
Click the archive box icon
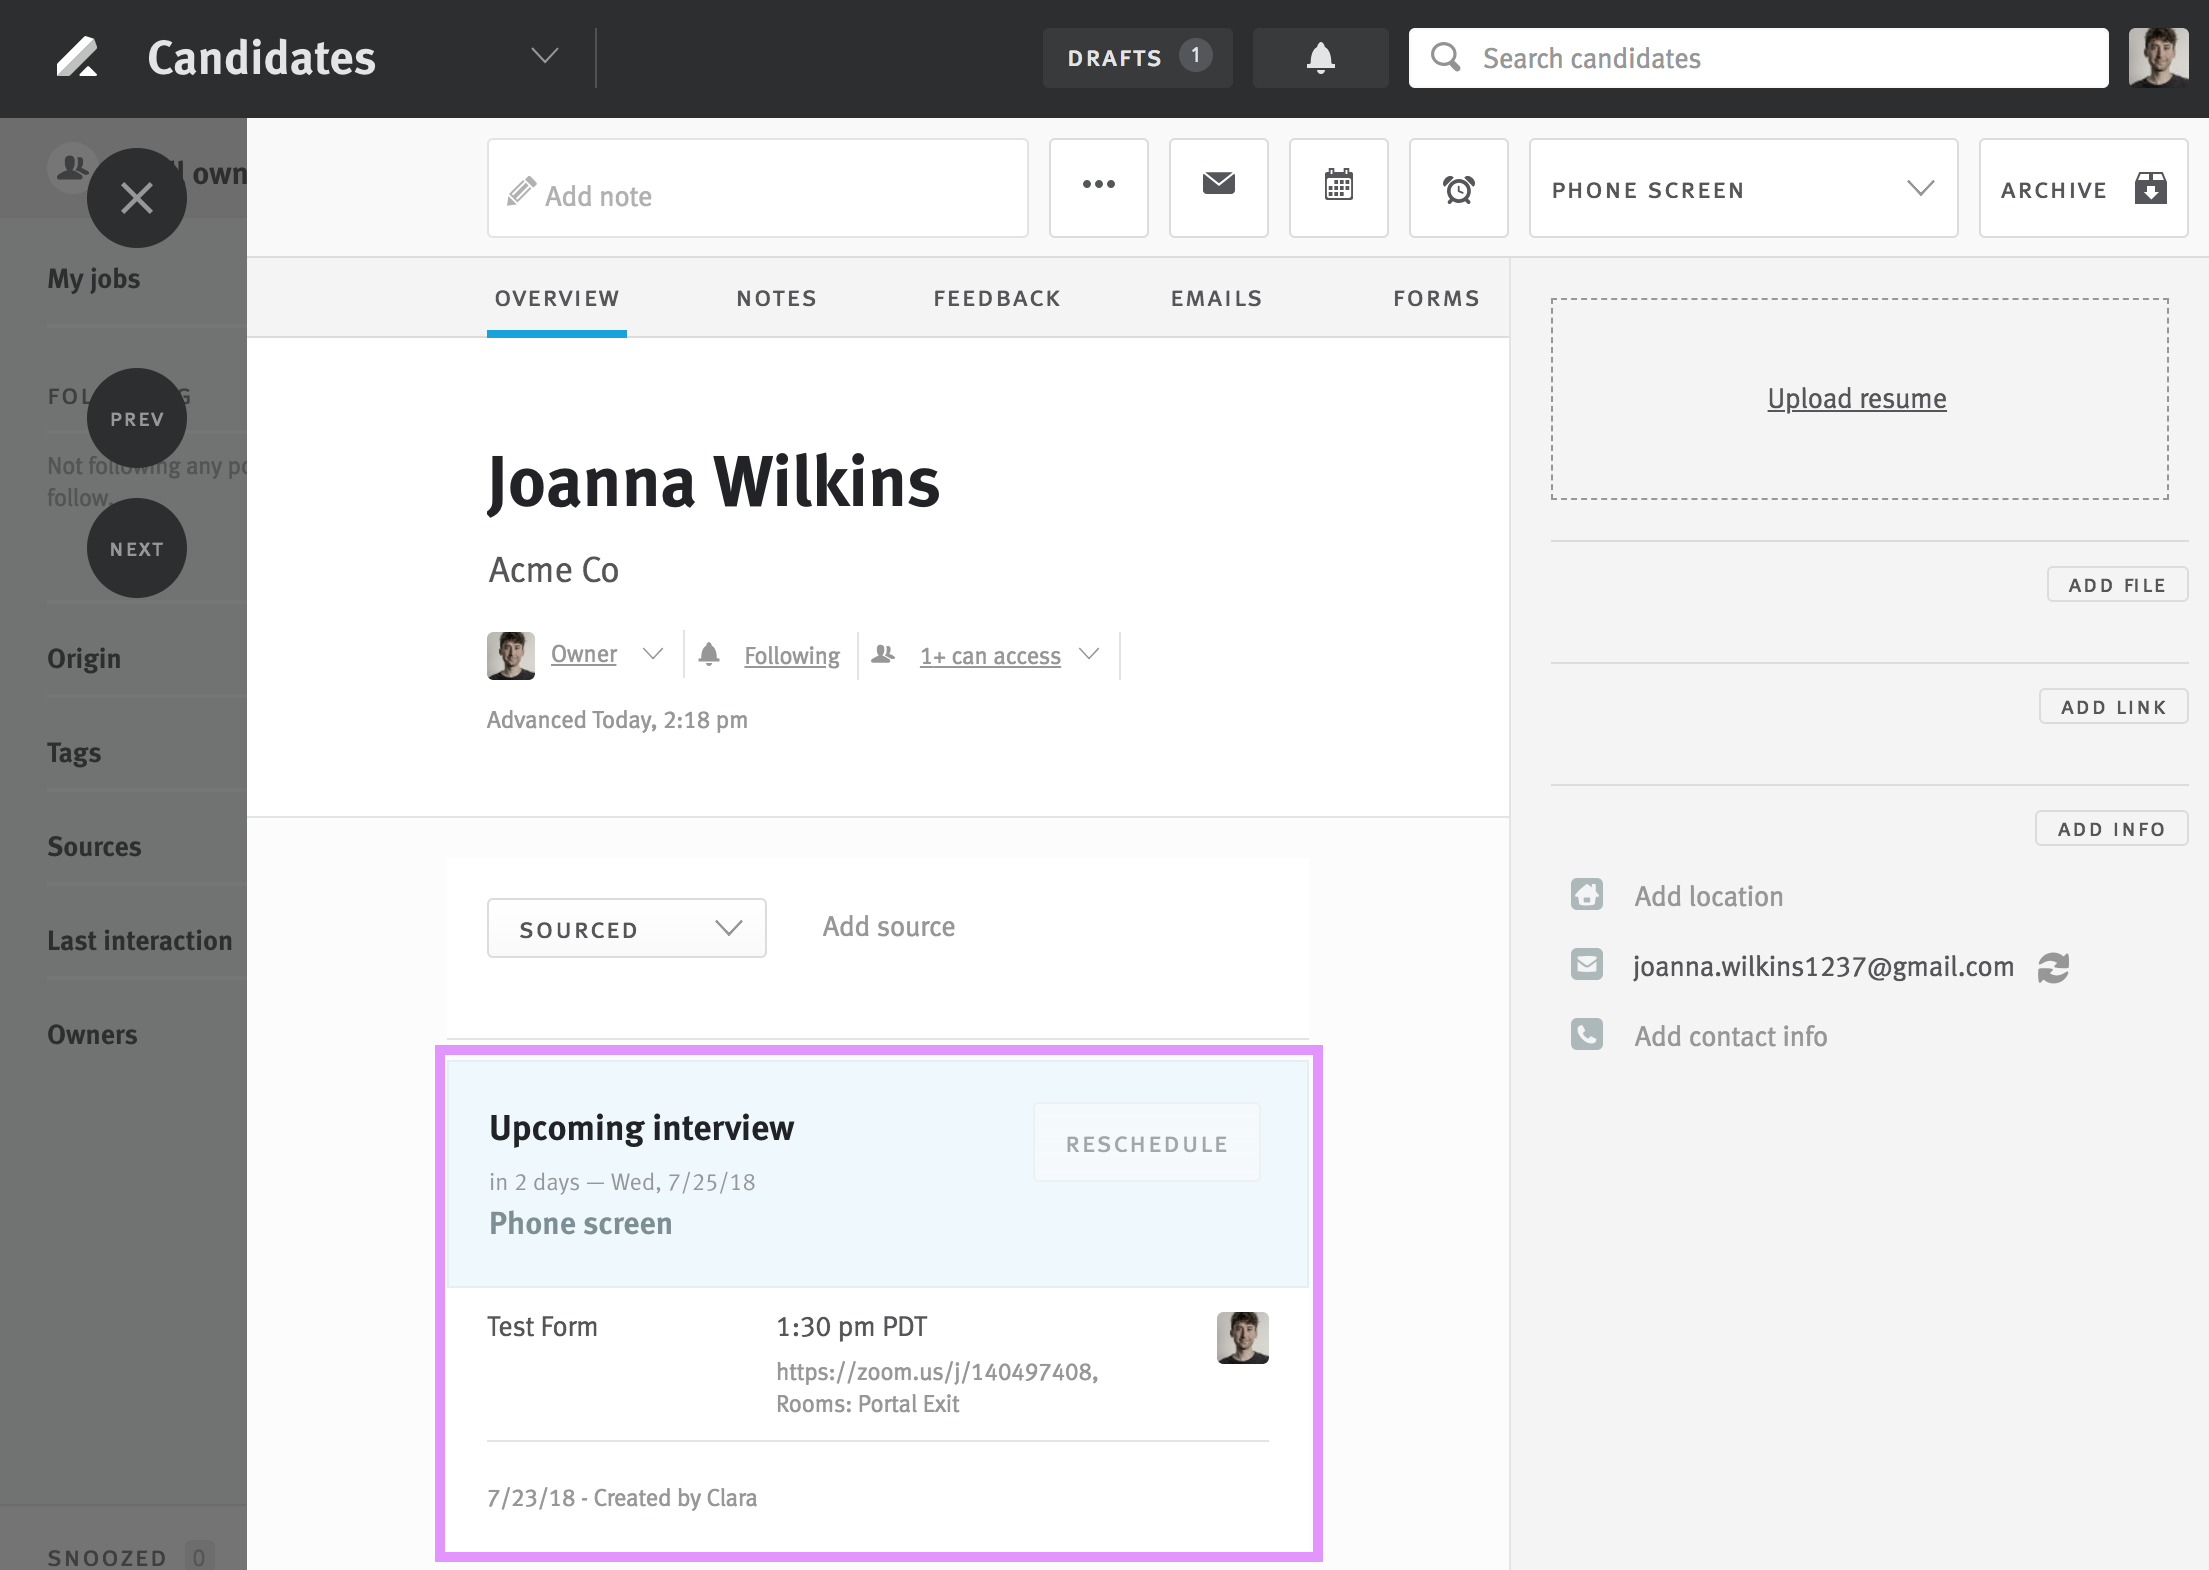coord(2150,188)
